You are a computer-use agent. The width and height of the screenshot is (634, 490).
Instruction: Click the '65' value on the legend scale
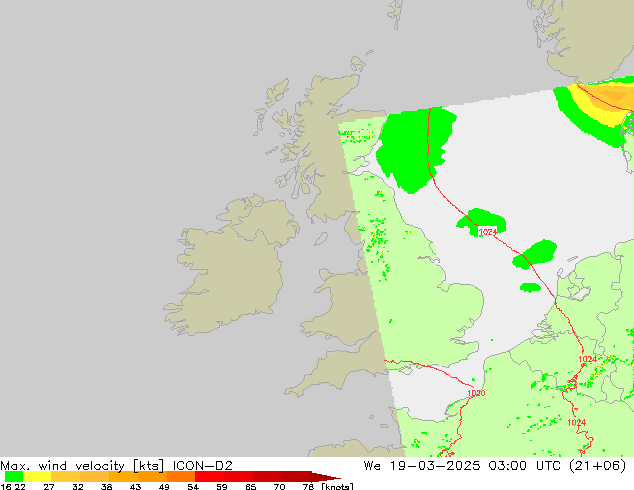(251, 486)
